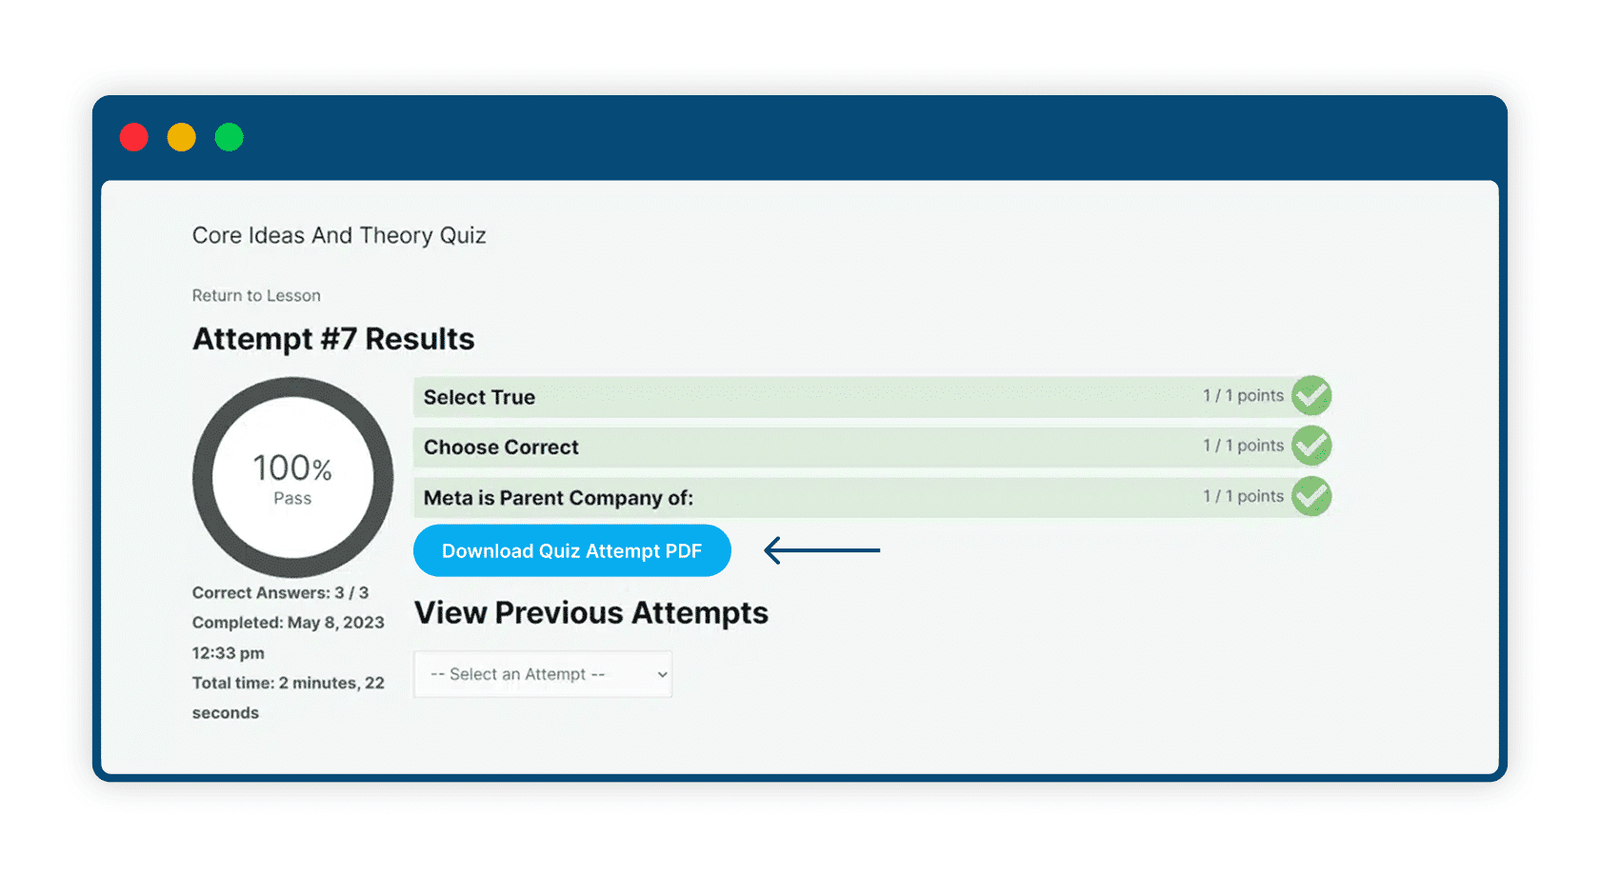
Task: Click the green window maximize dot
Action: pos(229,137)
